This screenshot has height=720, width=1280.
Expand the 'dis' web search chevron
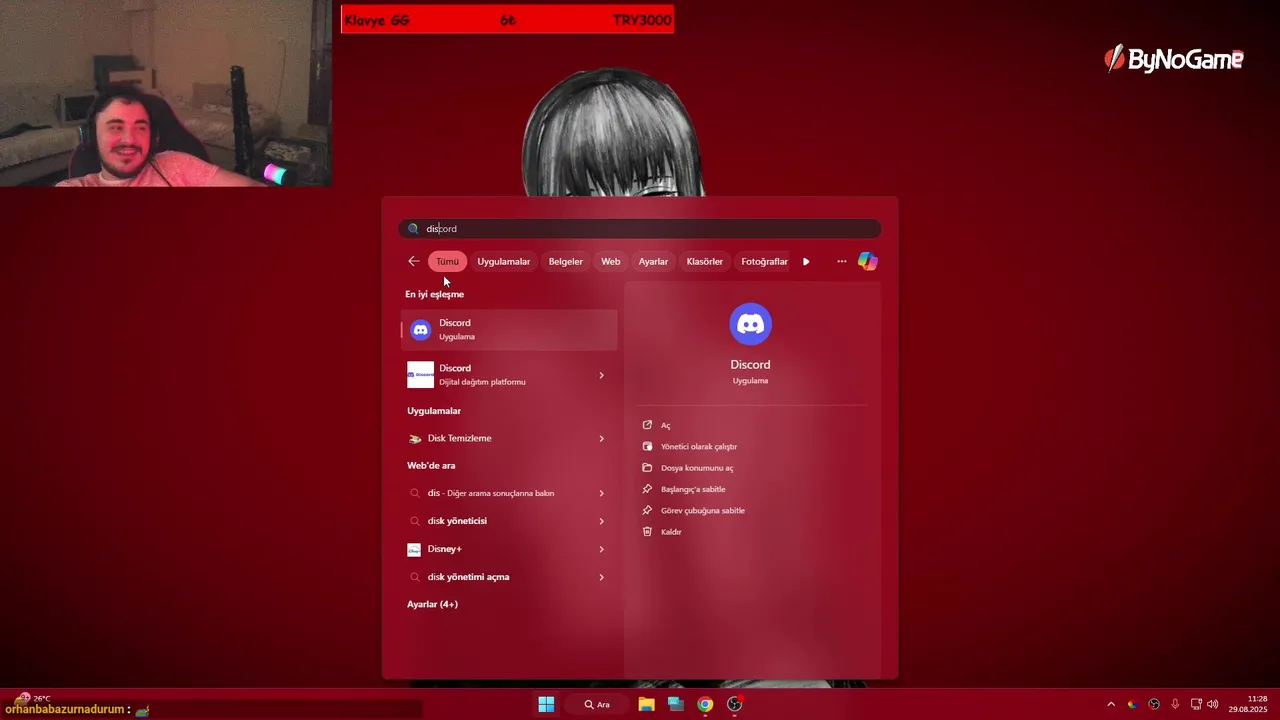pos(601,493)
